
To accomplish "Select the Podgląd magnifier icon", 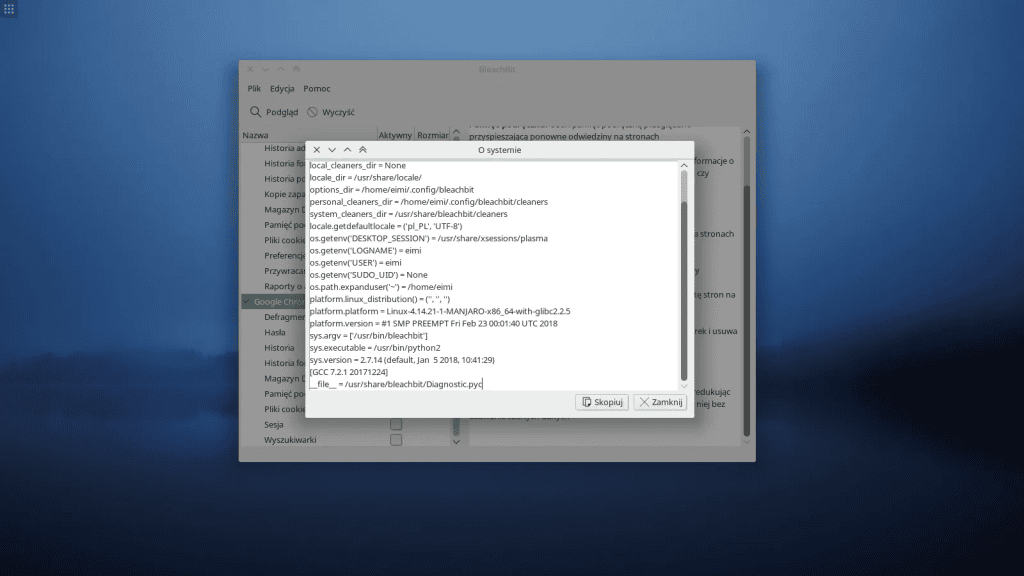I will point(254,112).
